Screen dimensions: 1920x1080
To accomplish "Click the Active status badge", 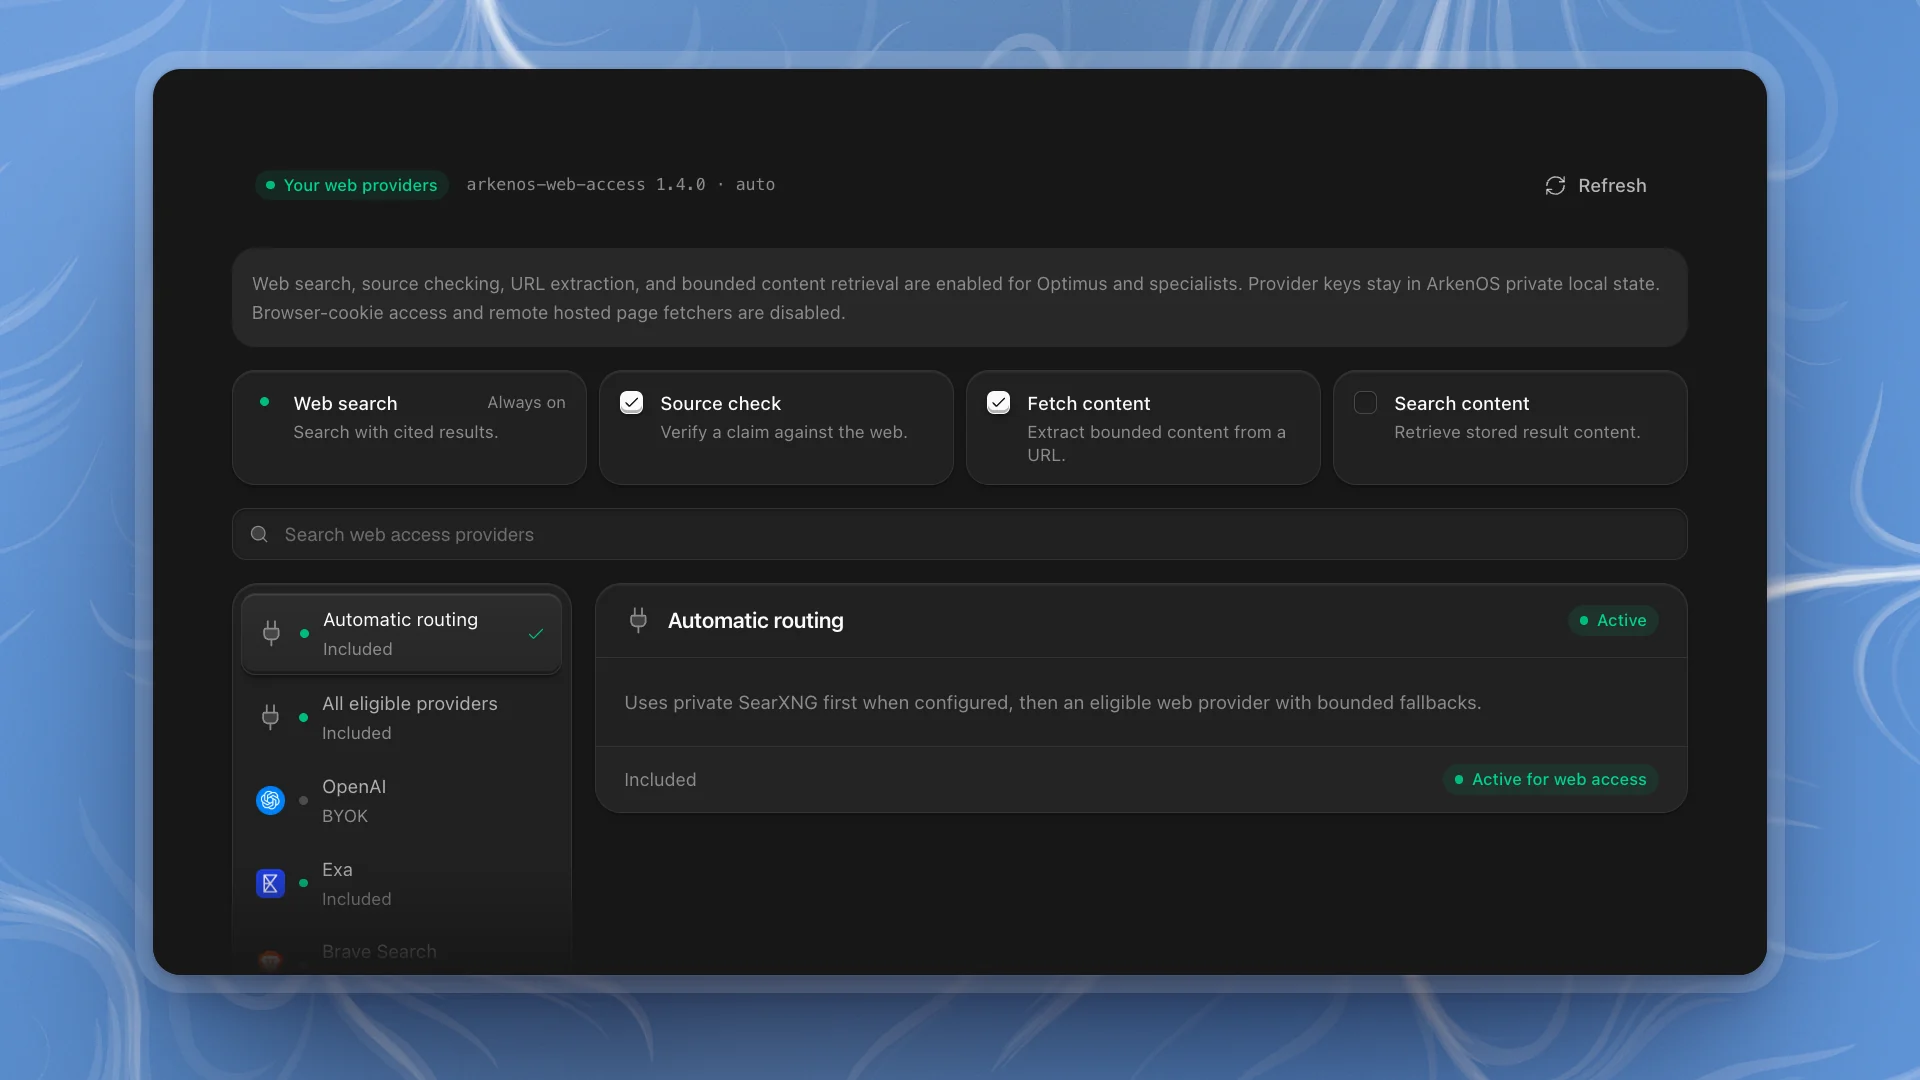I will coord(1613,620).
